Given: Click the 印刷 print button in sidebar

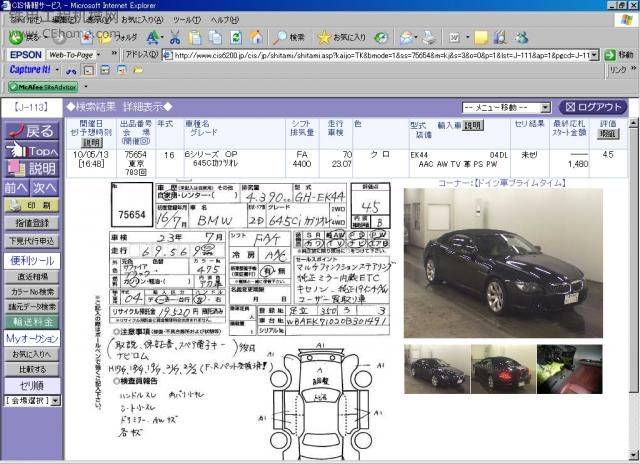Looking at the screenshot, I should (x=32, y=205).
